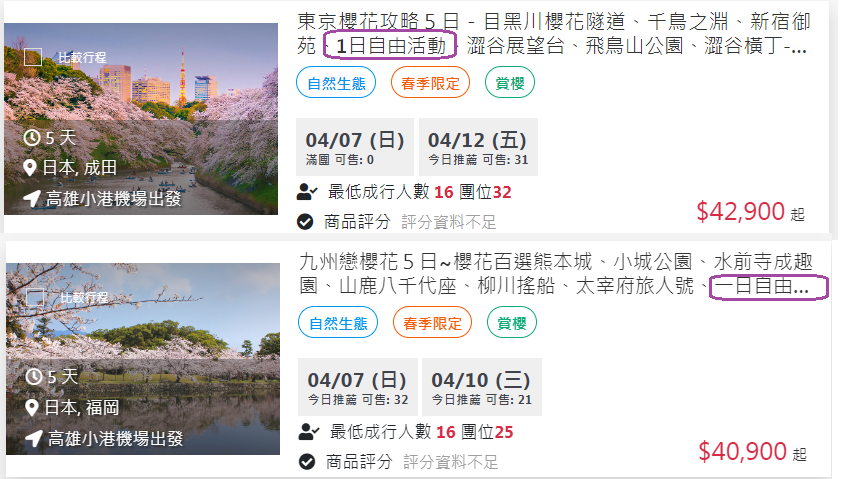Click the location pin icon next to 日本, 成田
Image resolution: width=842 pixels, height=479 pixels.
(30, 168)
